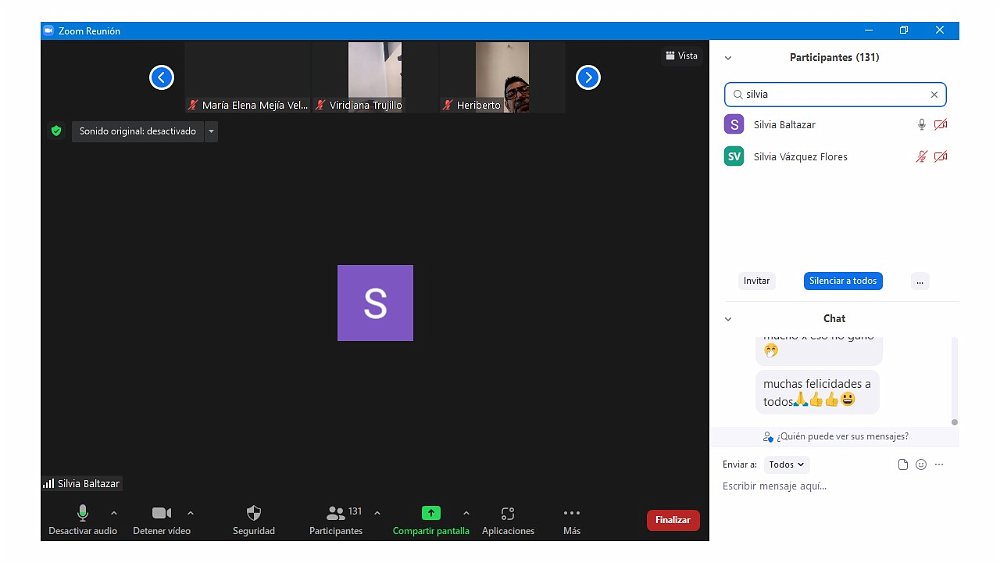Open the Aplicaciones icon in toolbar
1000x563 pixels.
508,513
